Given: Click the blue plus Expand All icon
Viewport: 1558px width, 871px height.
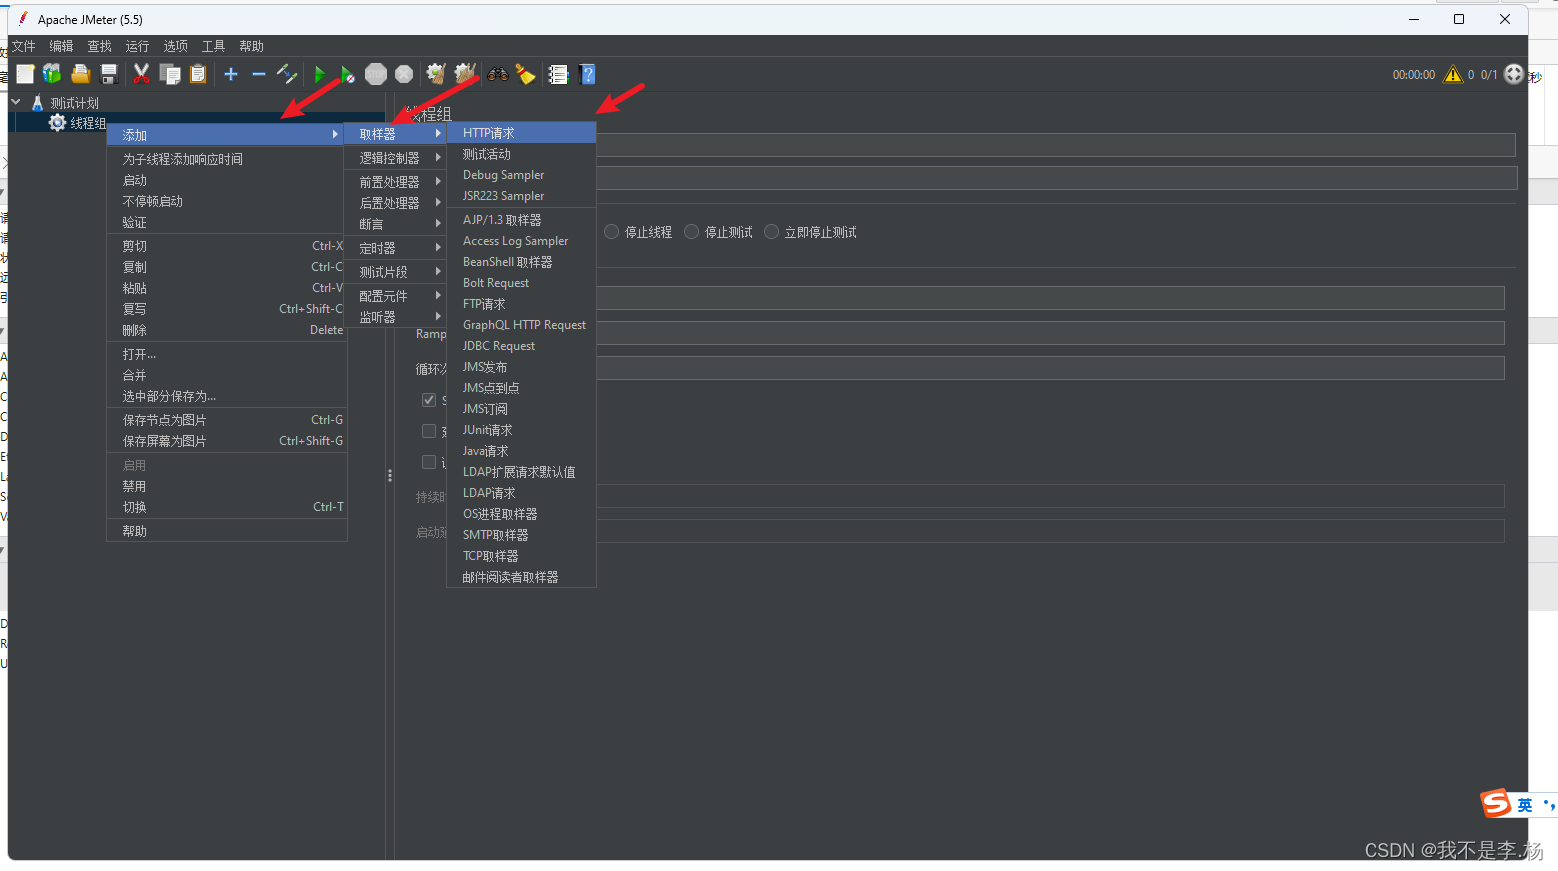Looking at the screenshot, I should click(231, 74).
